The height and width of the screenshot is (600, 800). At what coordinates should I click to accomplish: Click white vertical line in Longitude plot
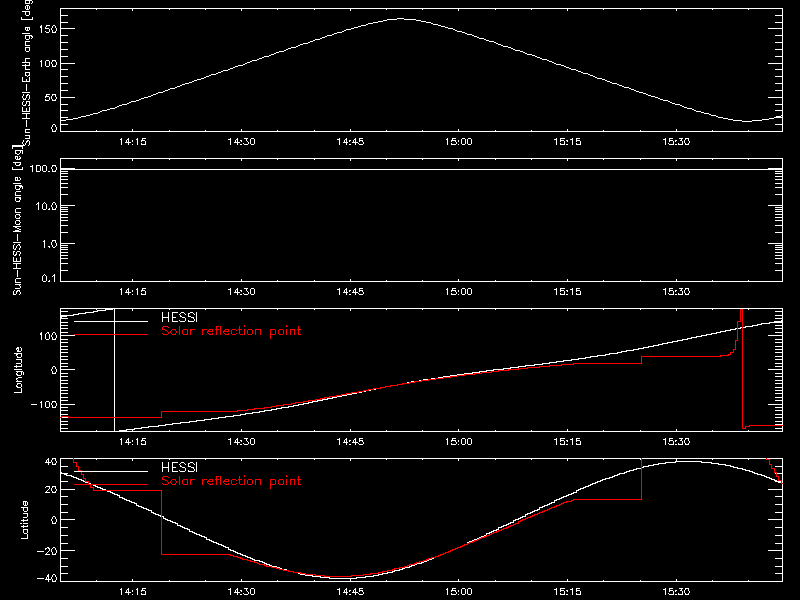tap(114, 372)
